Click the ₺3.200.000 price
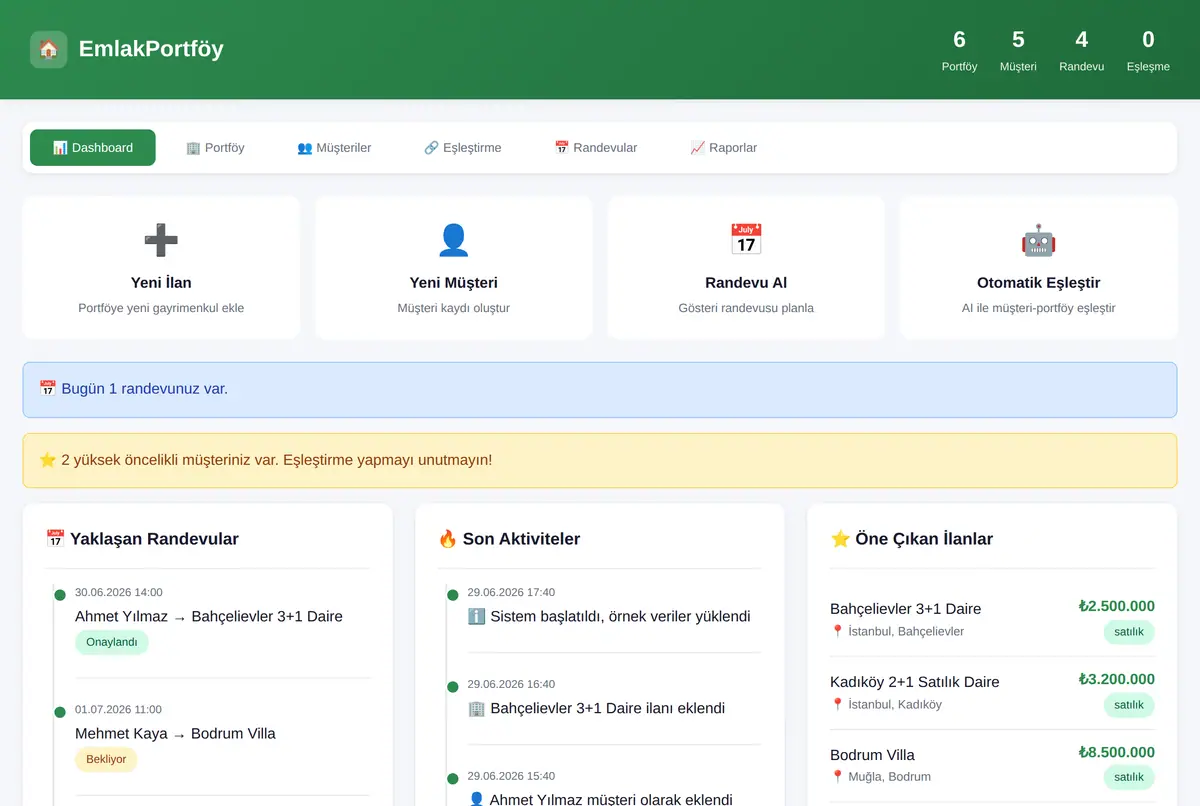This screenshot has height=806, width=1200. point(1117,679)
